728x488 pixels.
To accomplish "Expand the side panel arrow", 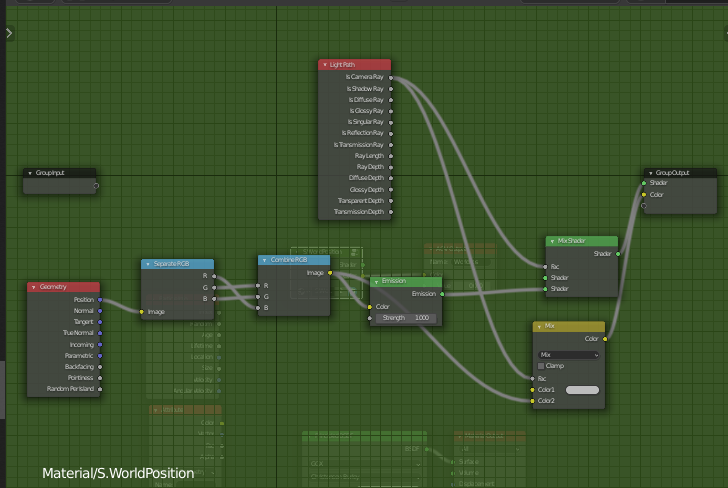I will (x=9, y=33).
